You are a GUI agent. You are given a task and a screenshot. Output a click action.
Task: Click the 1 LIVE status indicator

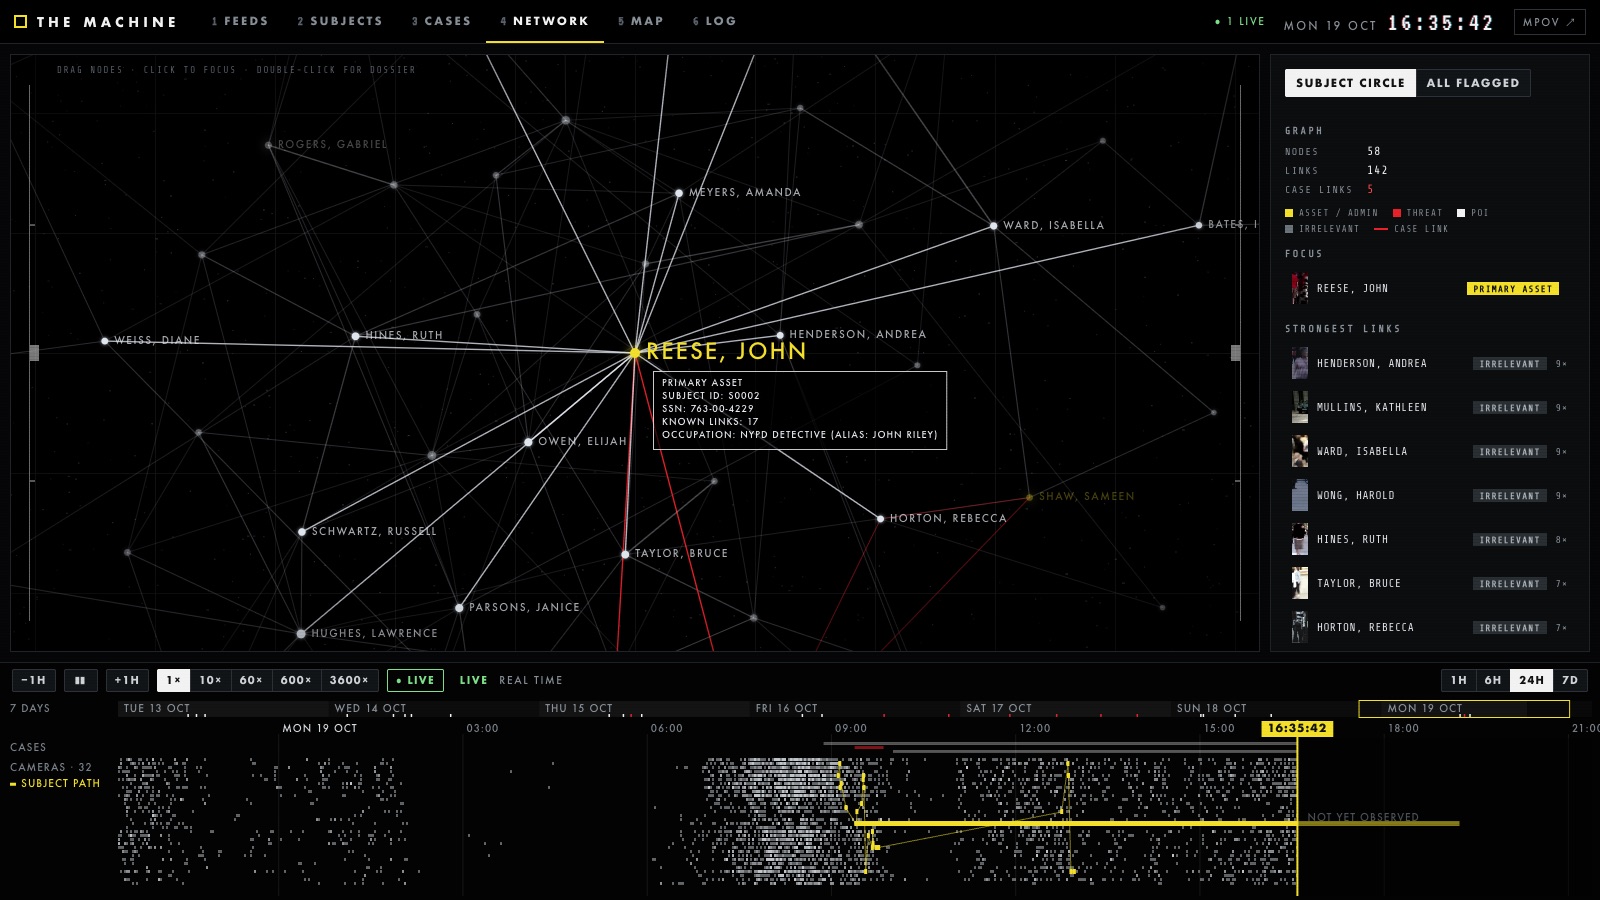pyautogui.click(x=1240, y=21)
